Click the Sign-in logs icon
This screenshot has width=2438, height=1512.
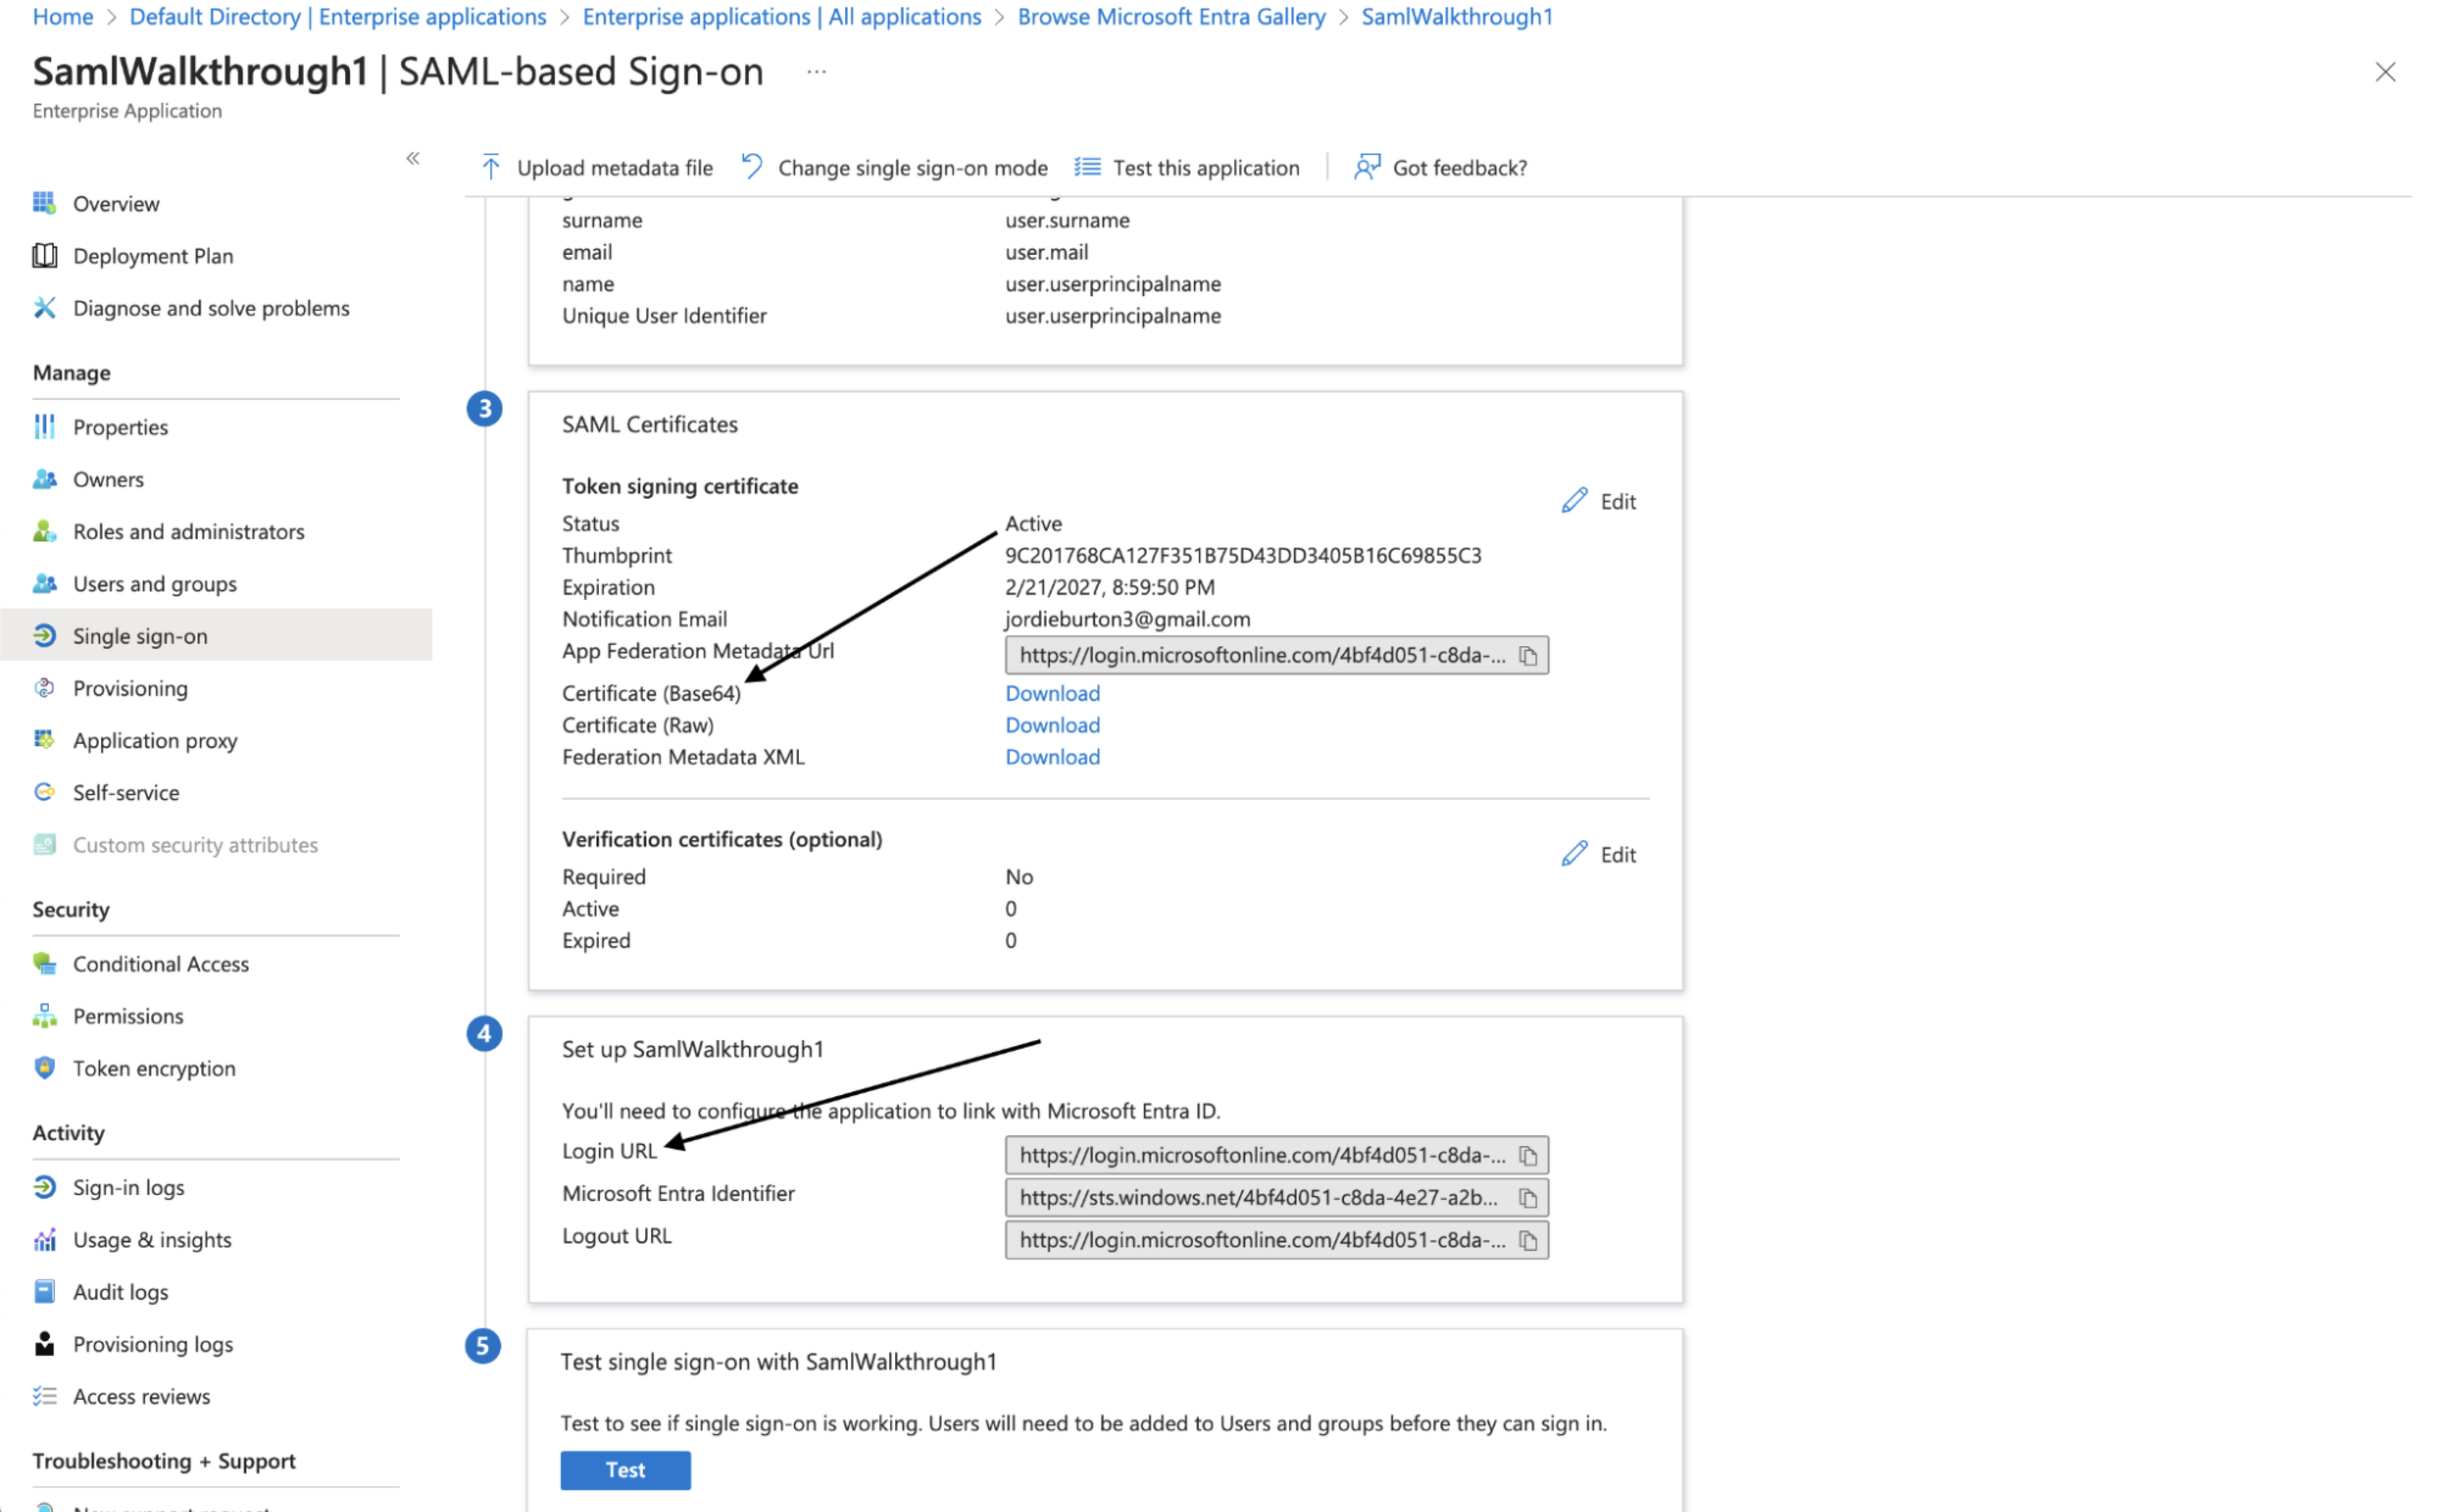[44, 1187]
